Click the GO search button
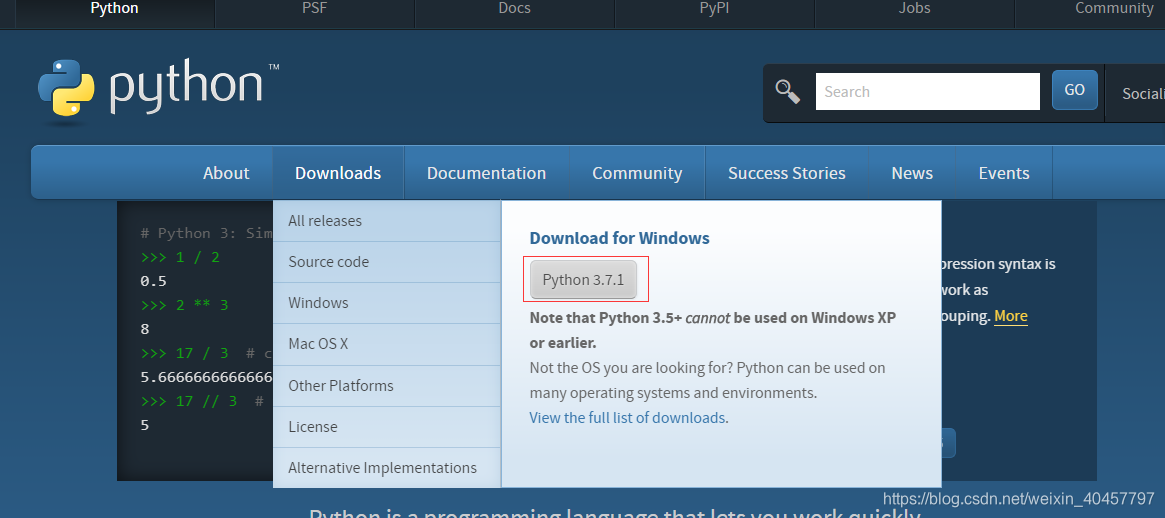Image resolution: width=1165 pixels, height=518 pixels. point(1074,90)
